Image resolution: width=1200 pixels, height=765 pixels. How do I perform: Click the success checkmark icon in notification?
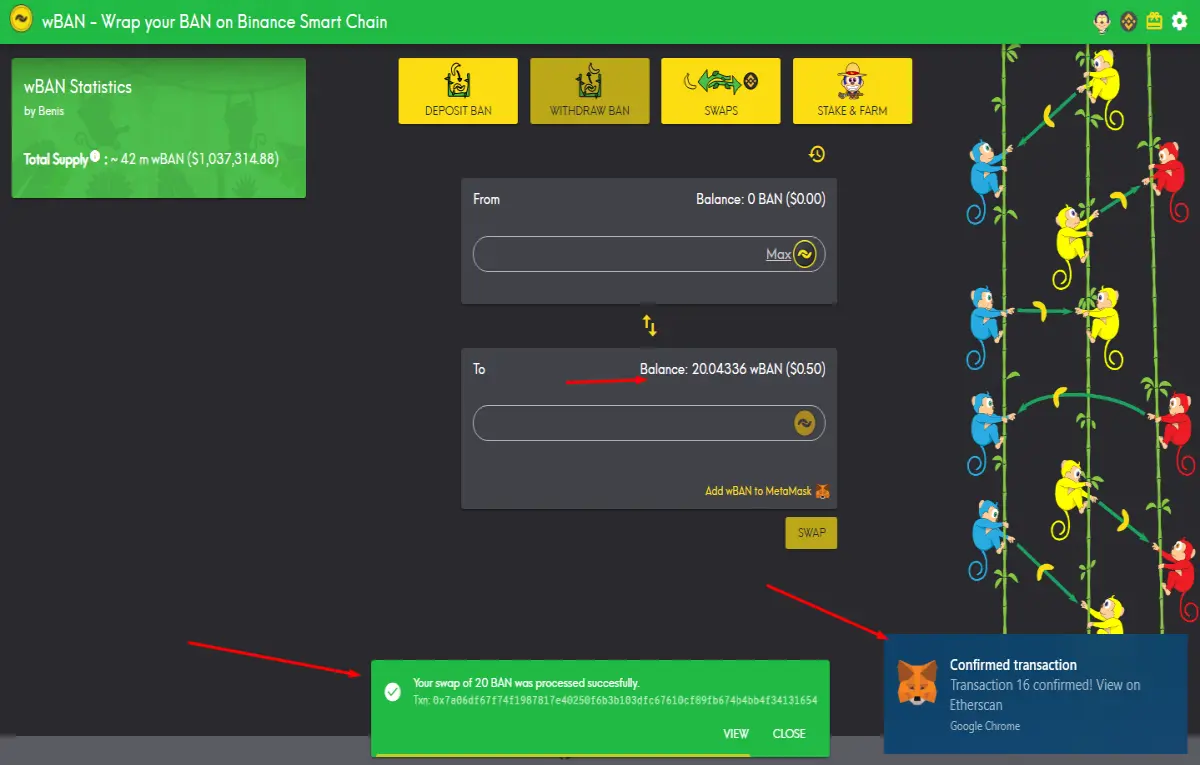tap(393, 692)
